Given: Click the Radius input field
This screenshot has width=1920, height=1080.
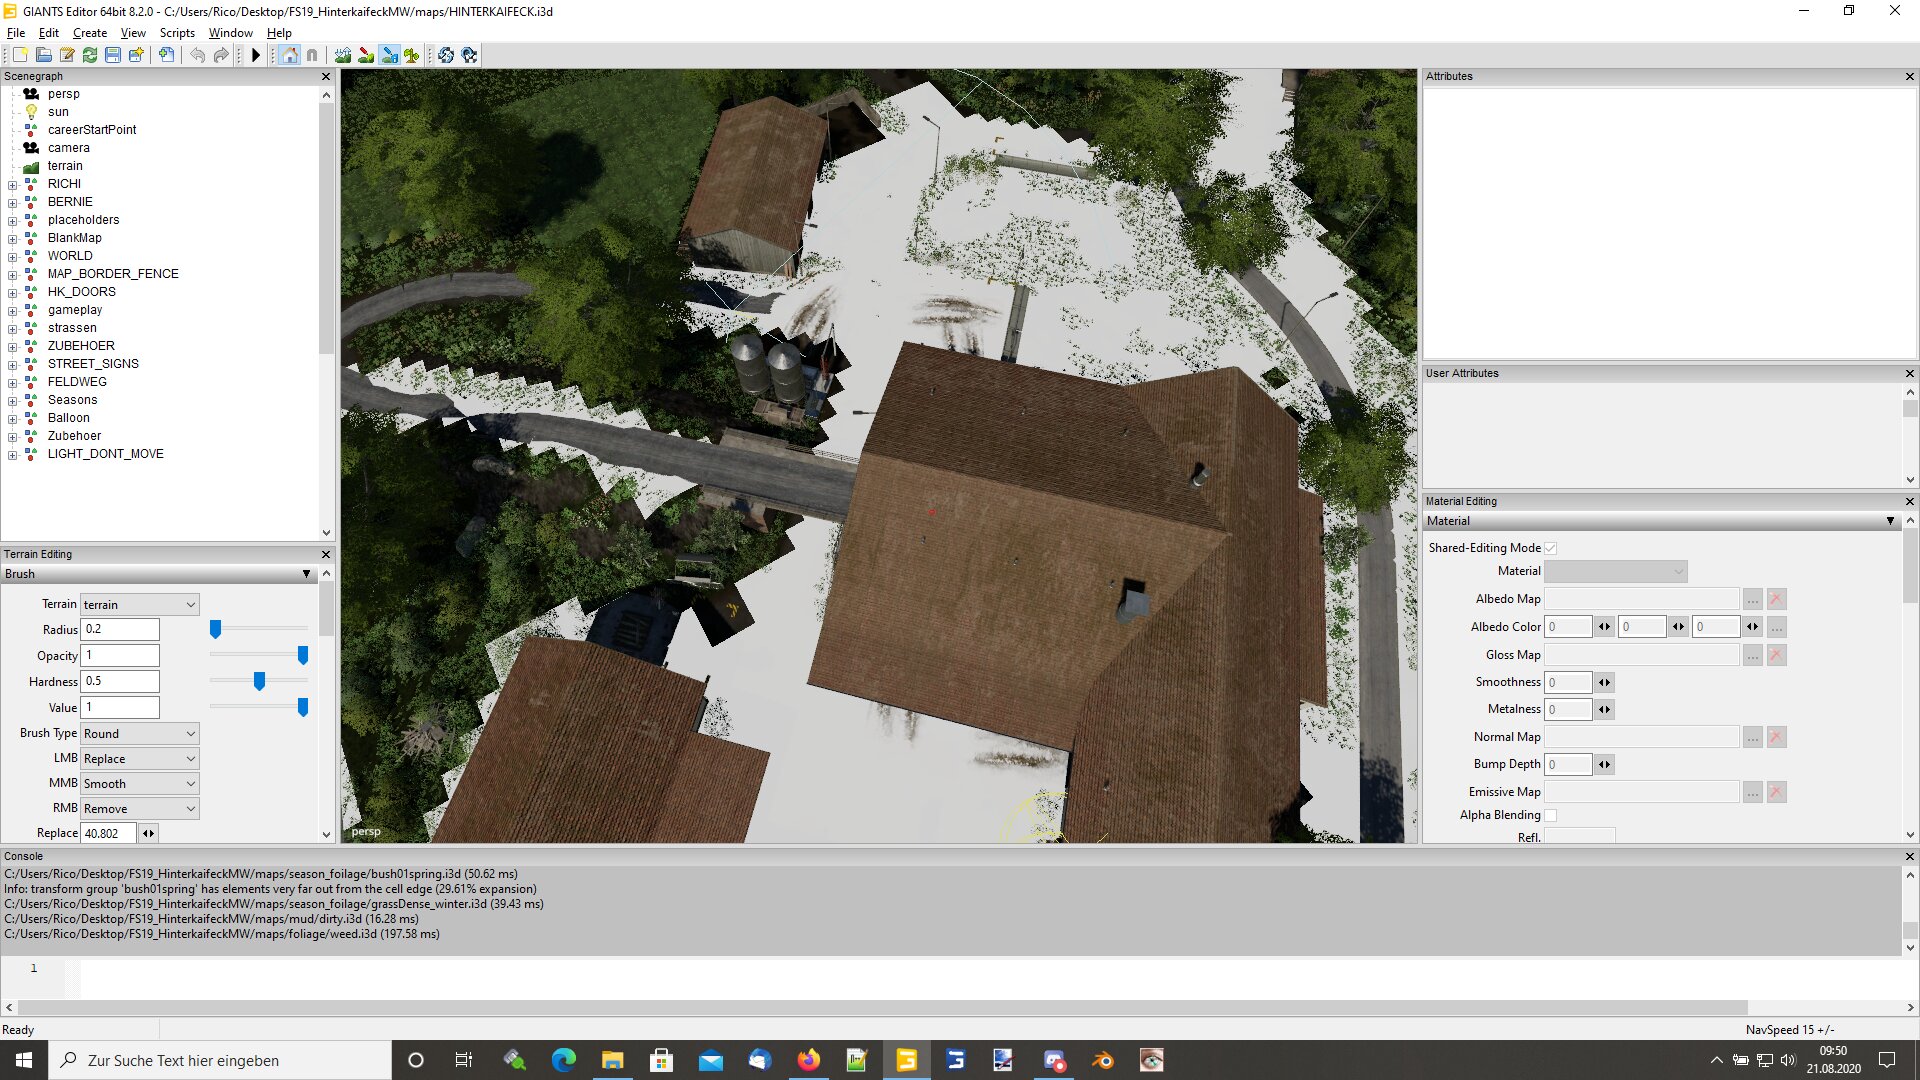Looking at the screenshot, I should [120, 629].
